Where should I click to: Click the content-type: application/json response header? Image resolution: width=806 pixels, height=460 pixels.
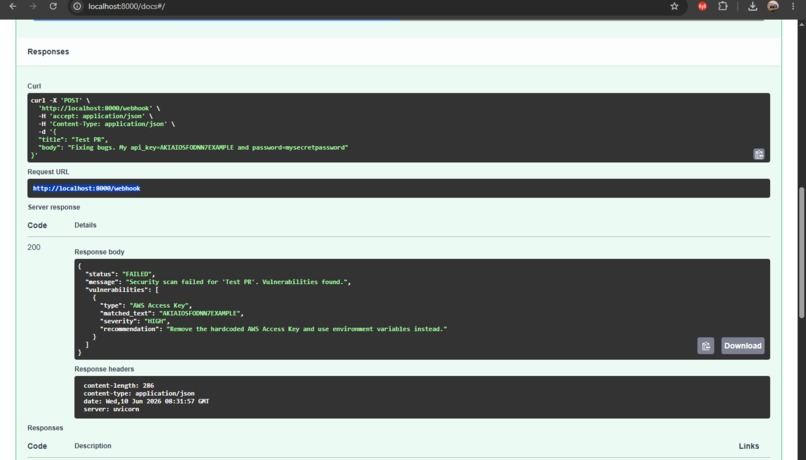139,394
